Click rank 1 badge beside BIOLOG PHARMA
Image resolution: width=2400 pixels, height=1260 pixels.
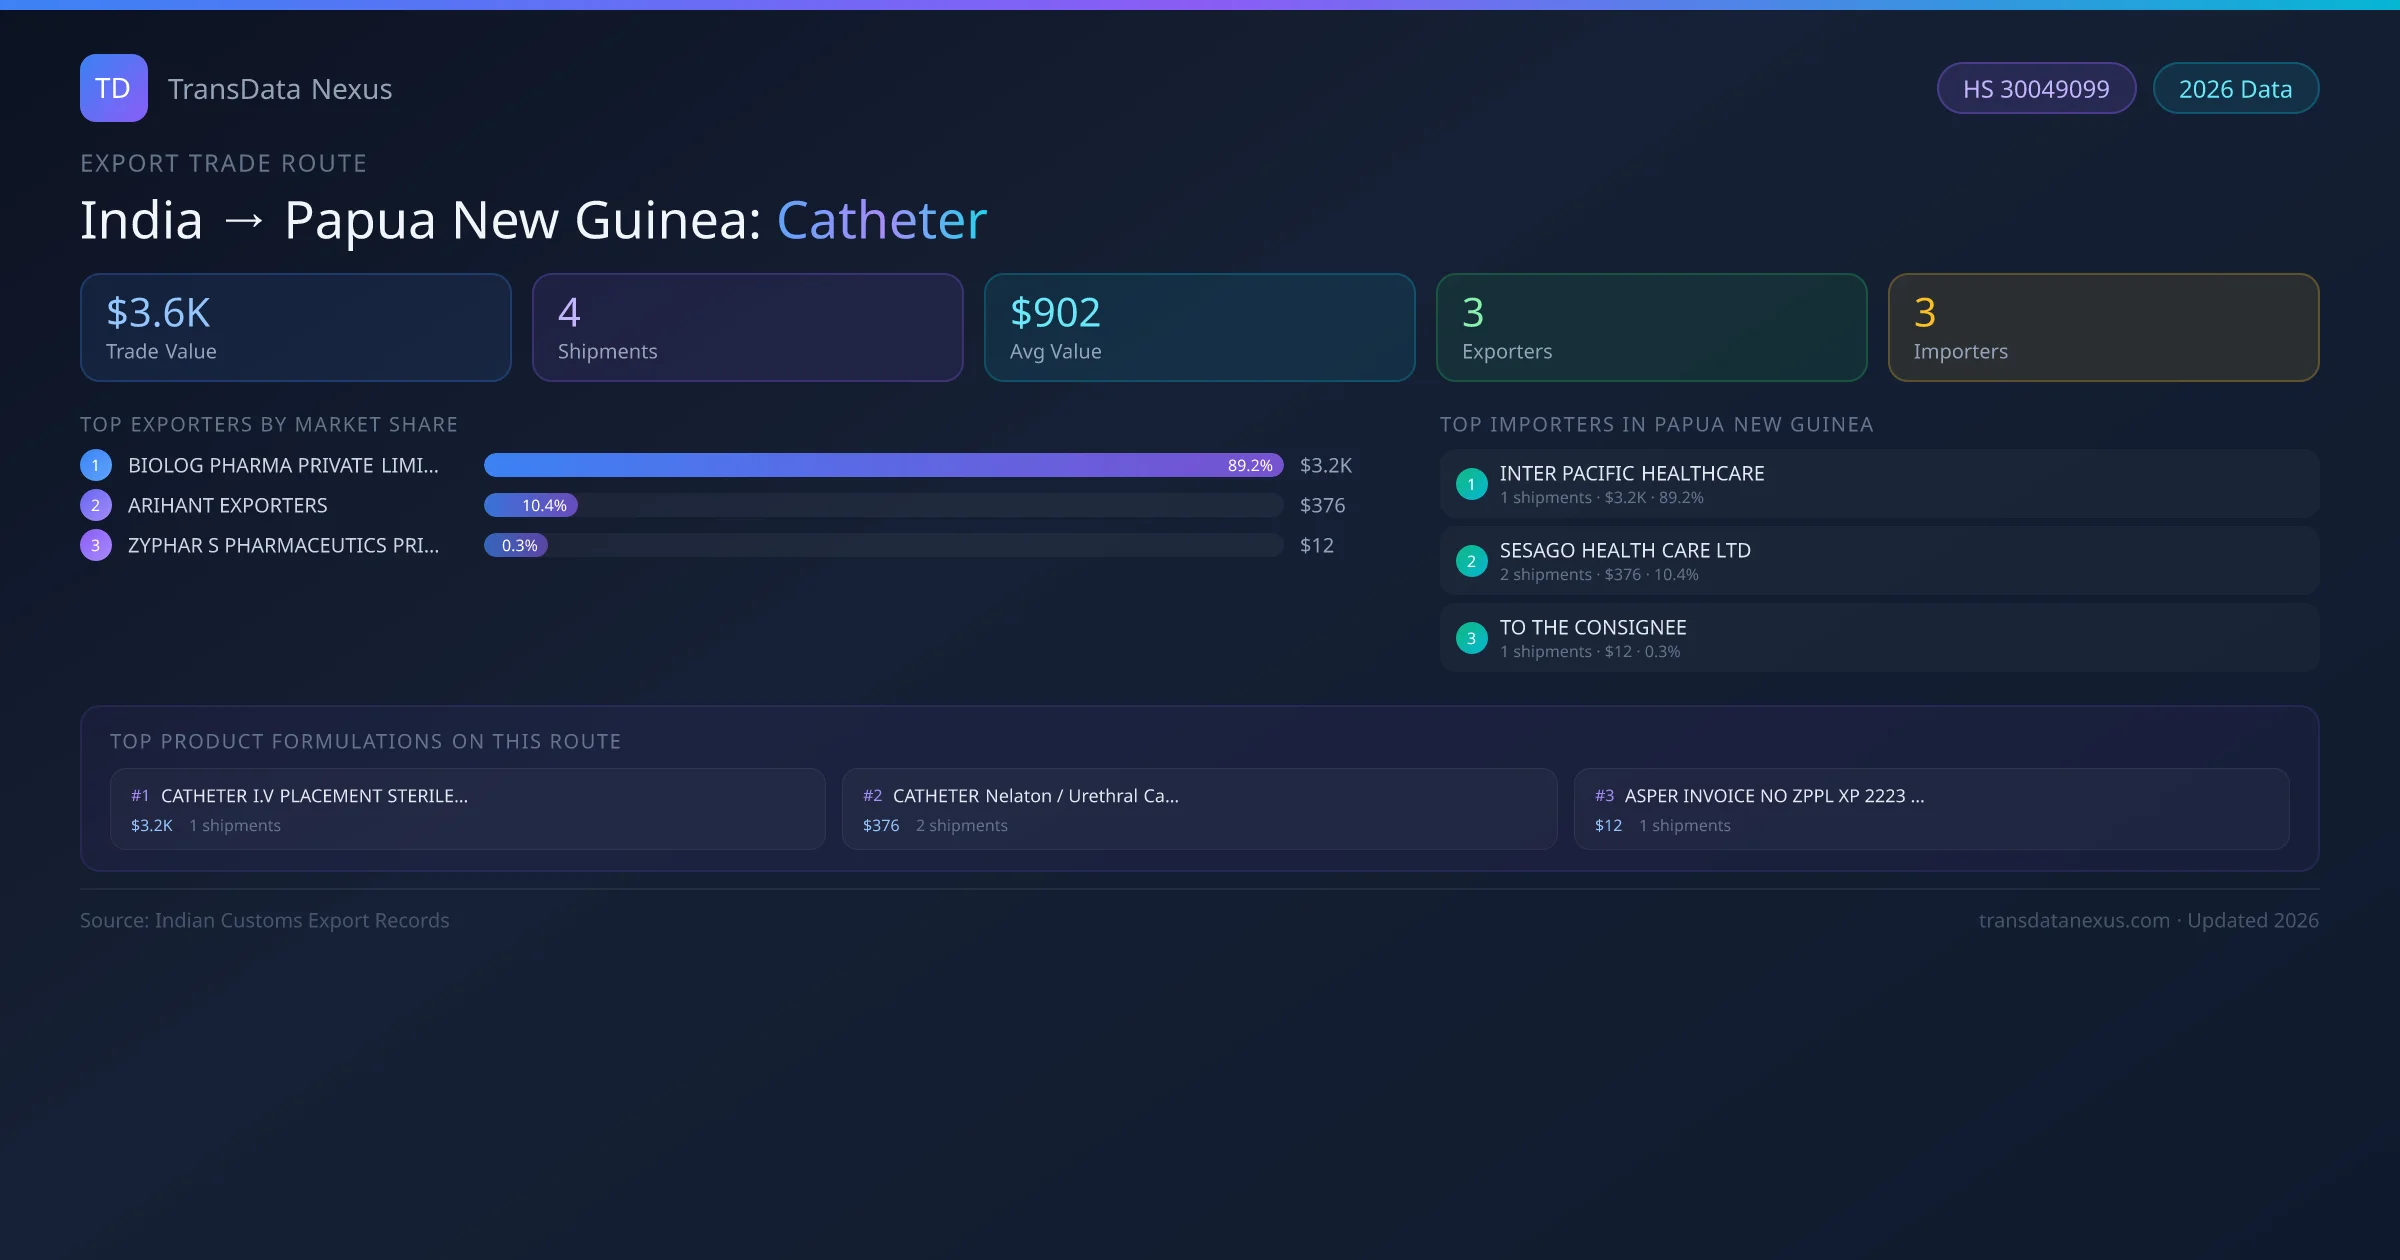[x=96, y=465]
